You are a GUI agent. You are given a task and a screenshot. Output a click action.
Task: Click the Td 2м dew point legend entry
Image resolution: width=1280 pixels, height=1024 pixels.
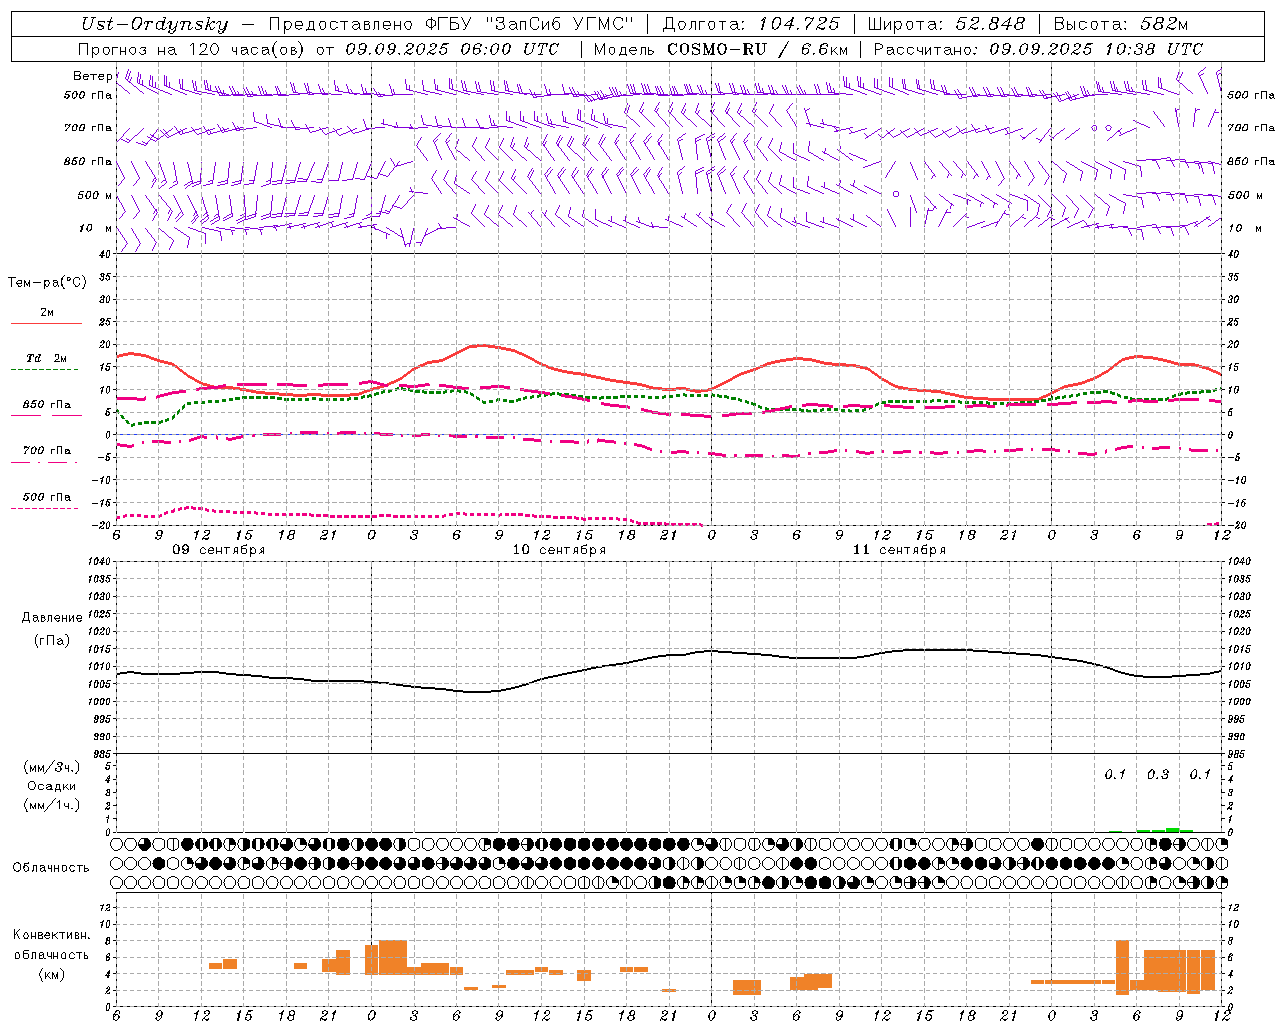[x=47, y=358]
